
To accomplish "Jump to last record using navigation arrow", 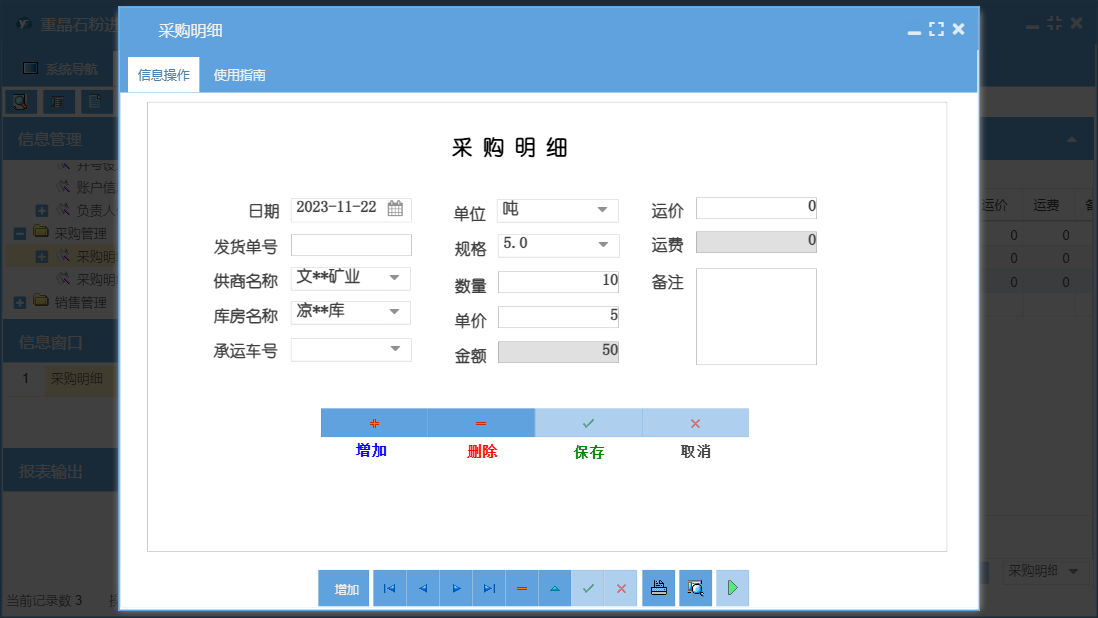I will click(x=489, y=588).
